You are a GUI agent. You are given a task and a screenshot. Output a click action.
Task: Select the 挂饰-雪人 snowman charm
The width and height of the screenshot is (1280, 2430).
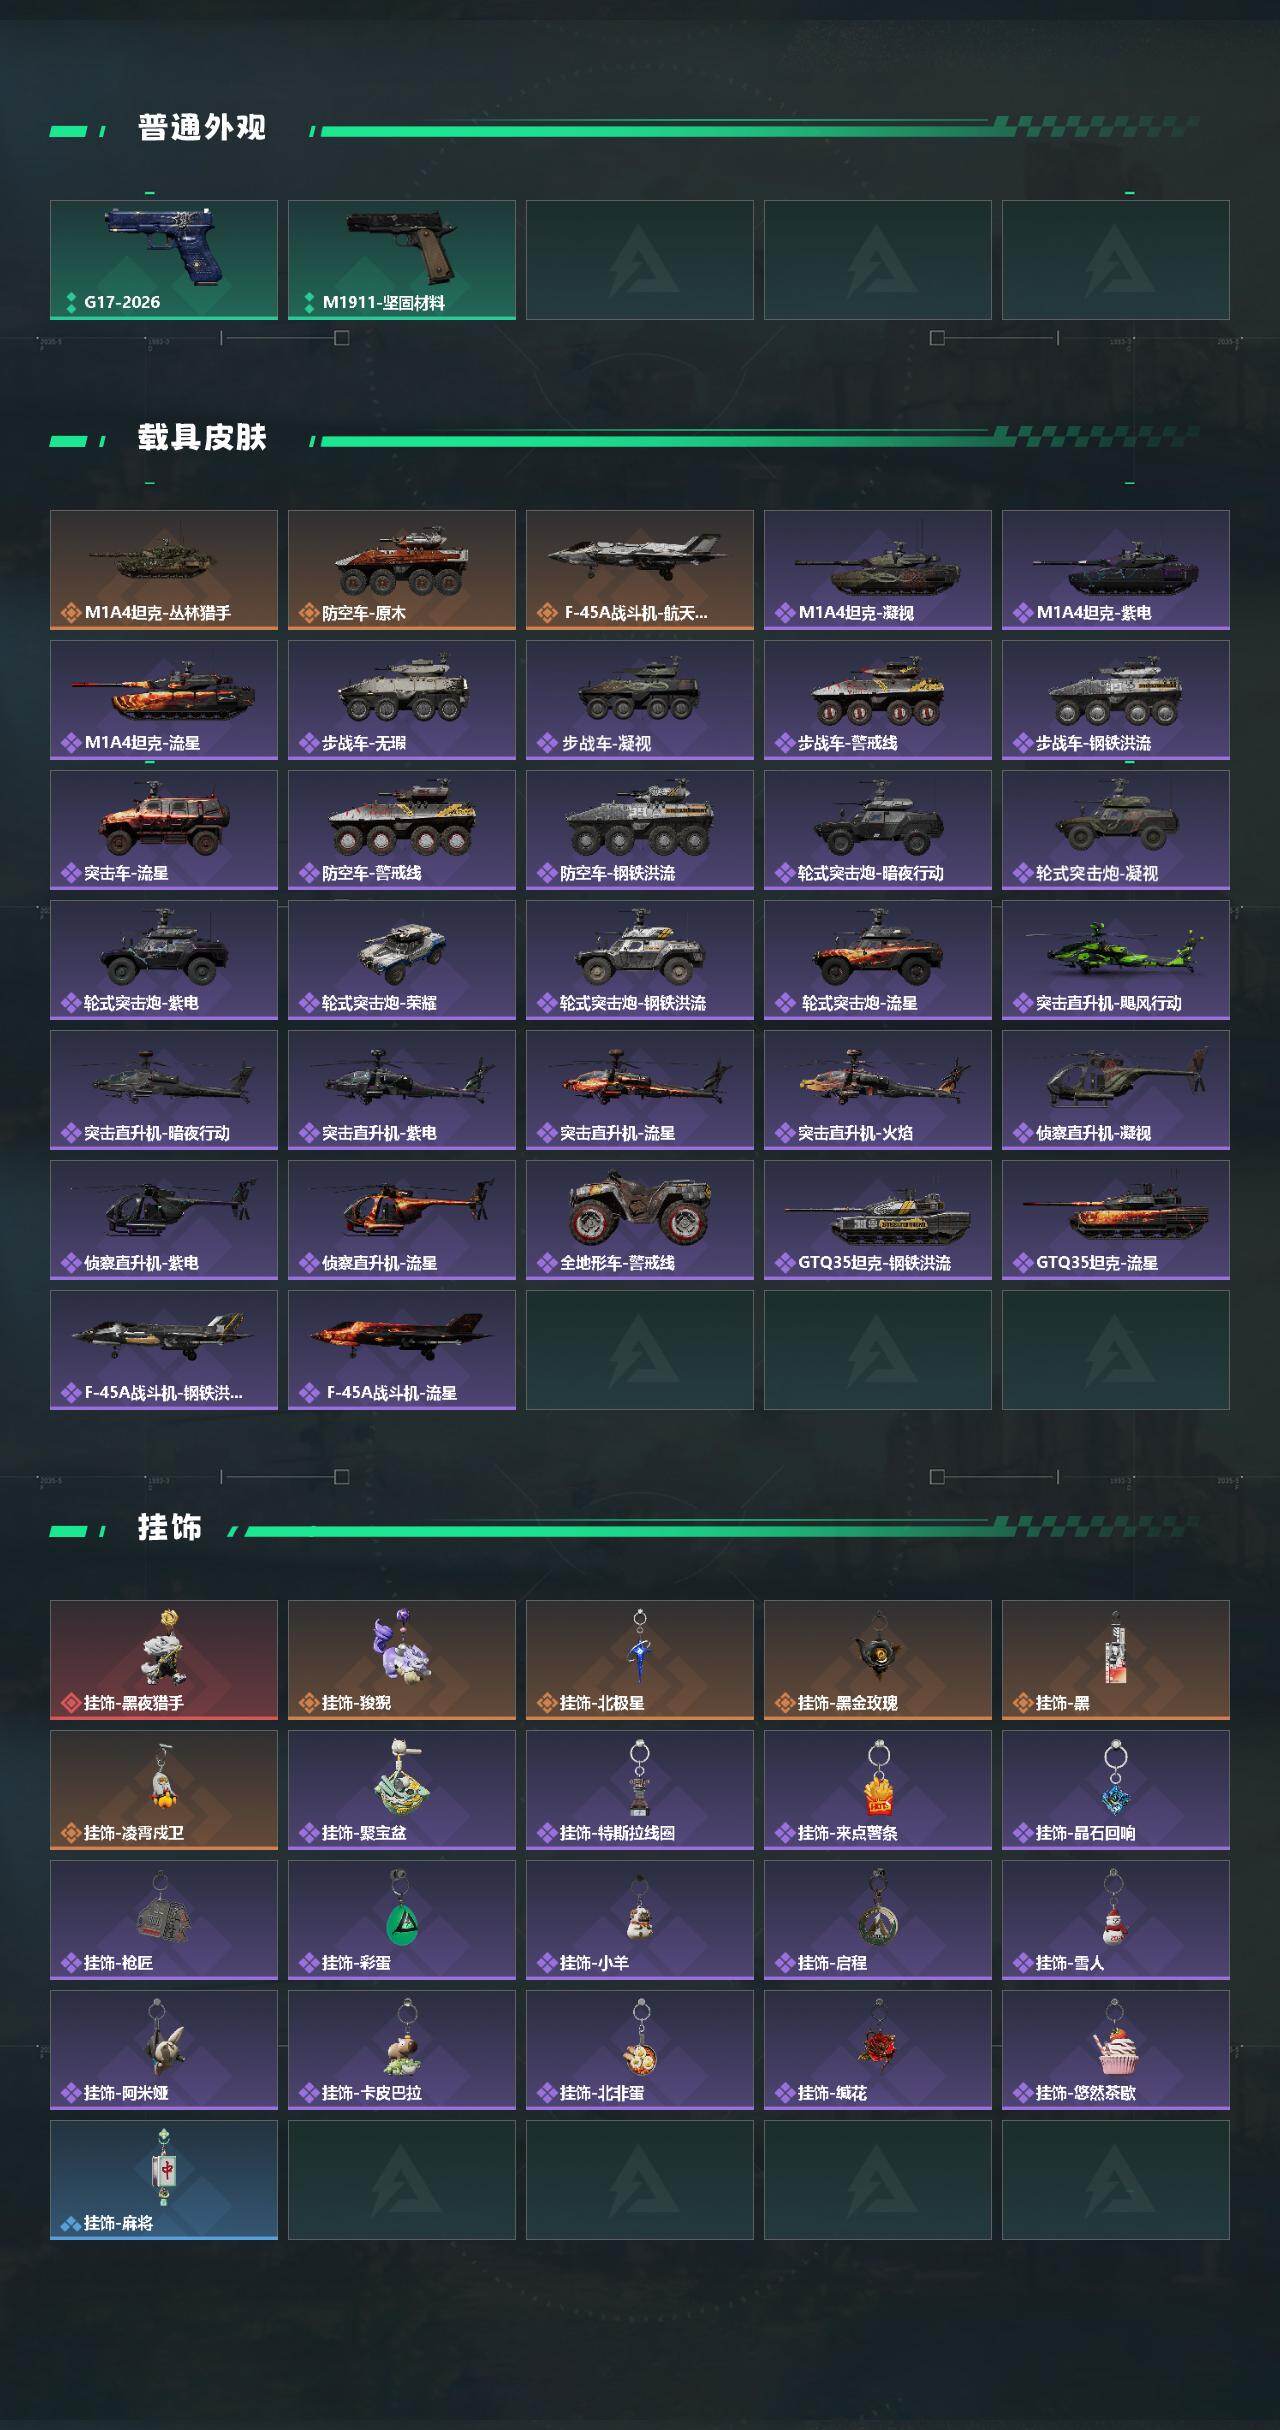[1116, 1920]
